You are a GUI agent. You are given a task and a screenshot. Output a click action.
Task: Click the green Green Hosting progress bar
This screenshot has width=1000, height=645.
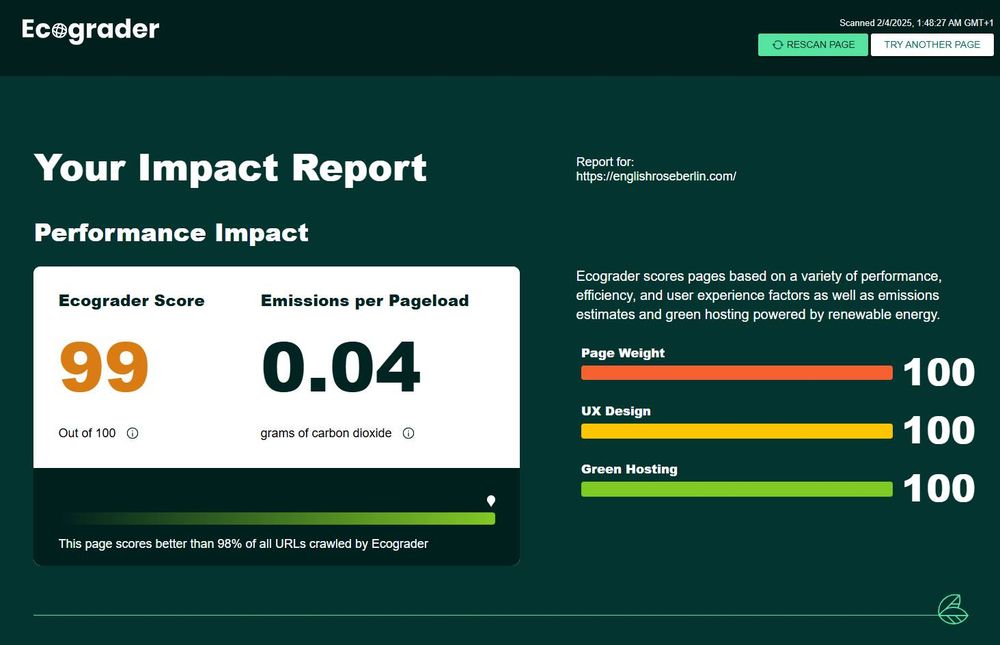(x=736, y=489)
